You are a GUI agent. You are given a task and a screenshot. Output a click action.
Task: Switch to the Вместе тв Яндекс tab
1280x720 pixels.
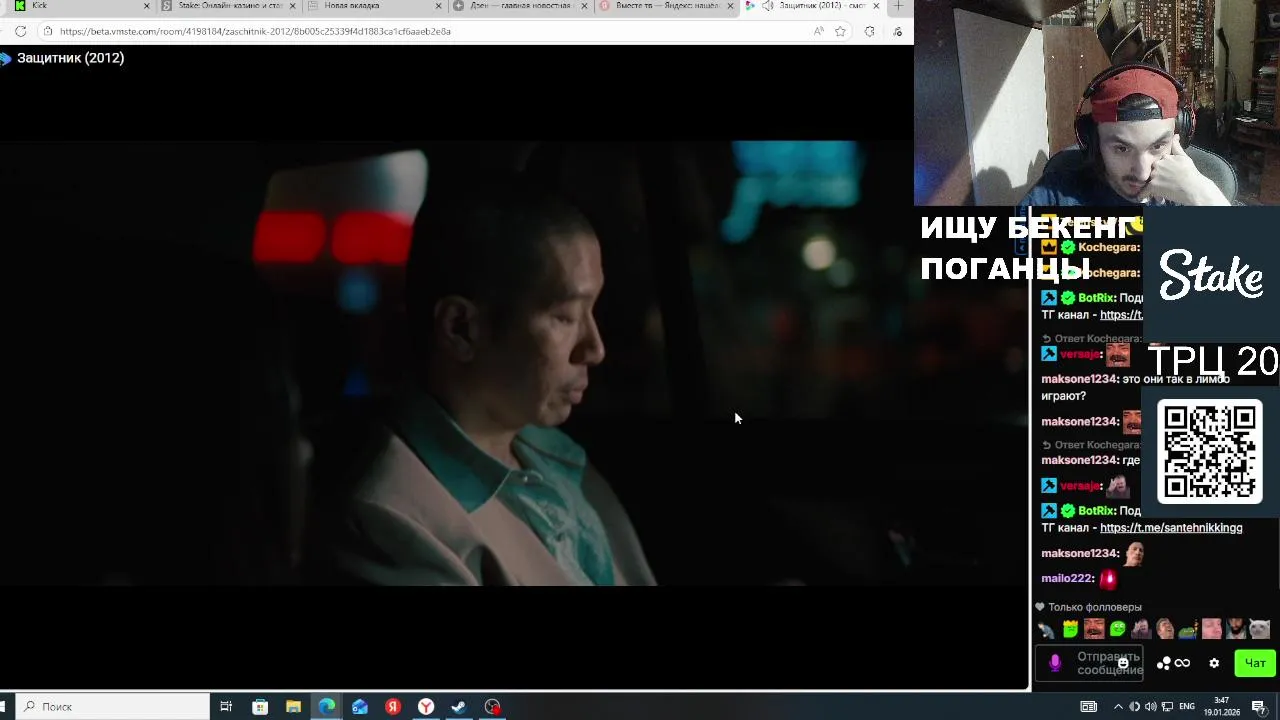[665, 6]
